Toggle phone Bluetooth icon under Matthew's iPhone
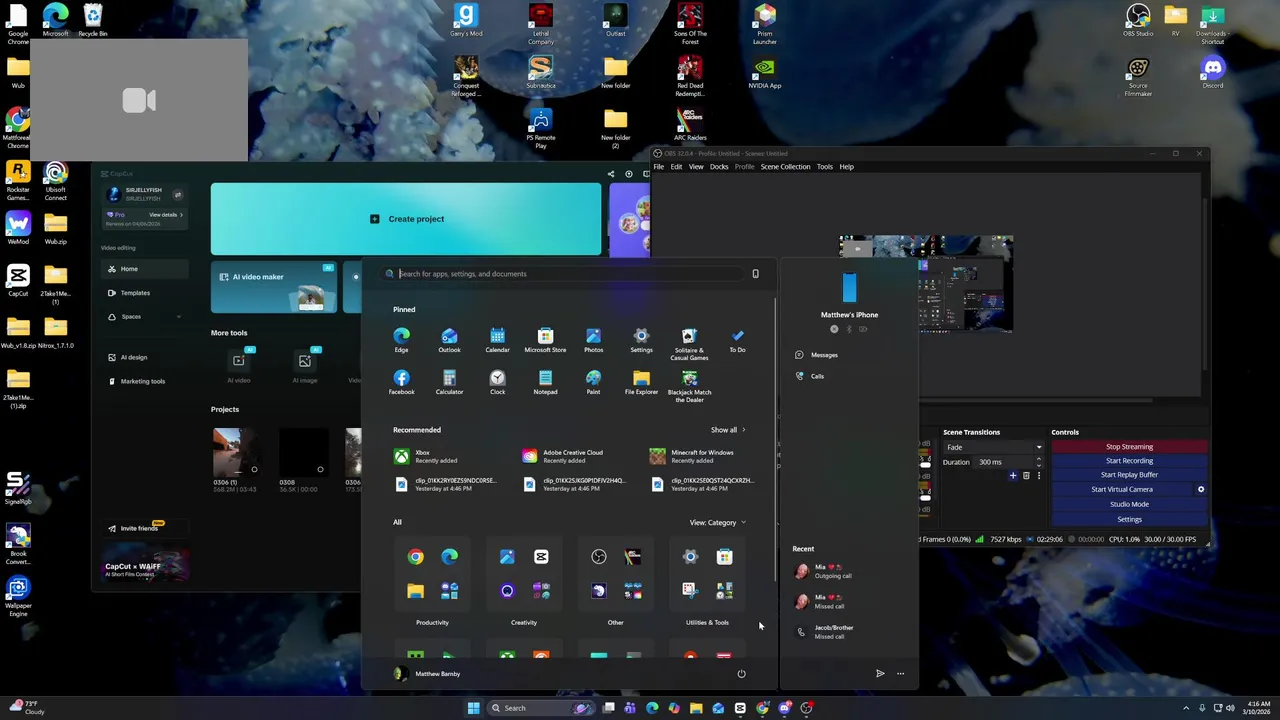 849,329
